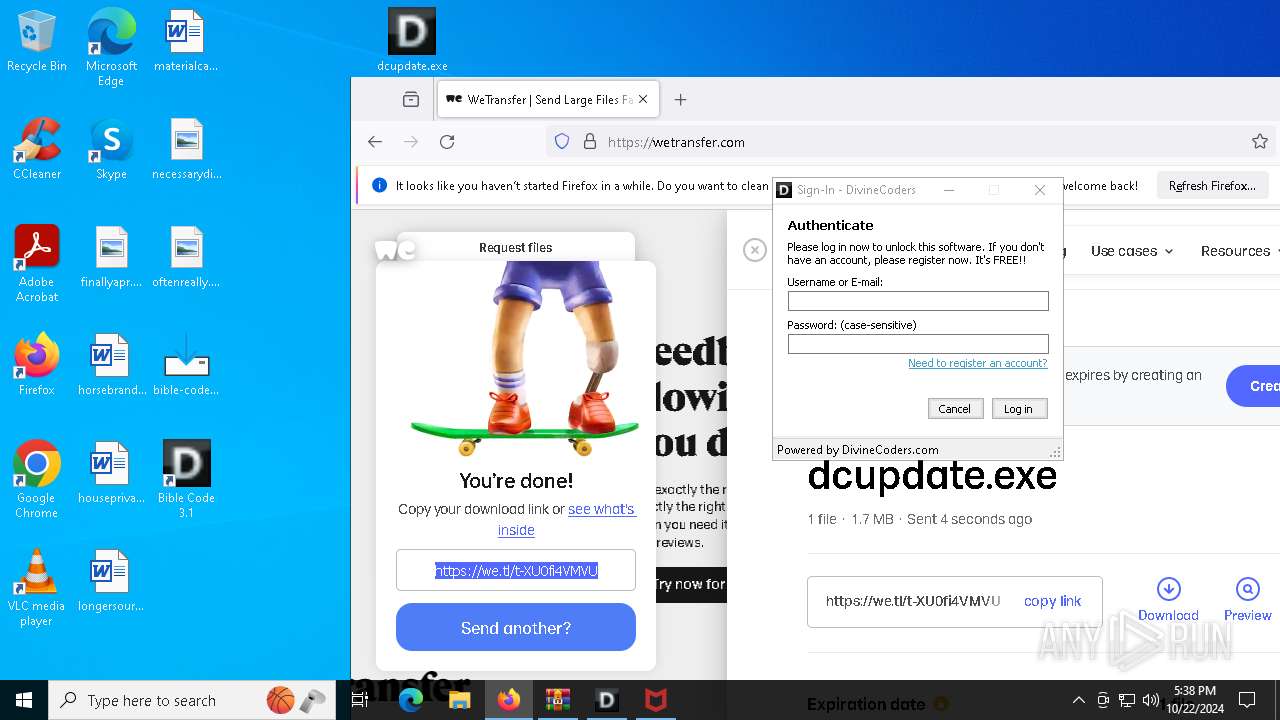
Task: Open notification center icon
Action: pyautogui.click(x=1247, y=700)
